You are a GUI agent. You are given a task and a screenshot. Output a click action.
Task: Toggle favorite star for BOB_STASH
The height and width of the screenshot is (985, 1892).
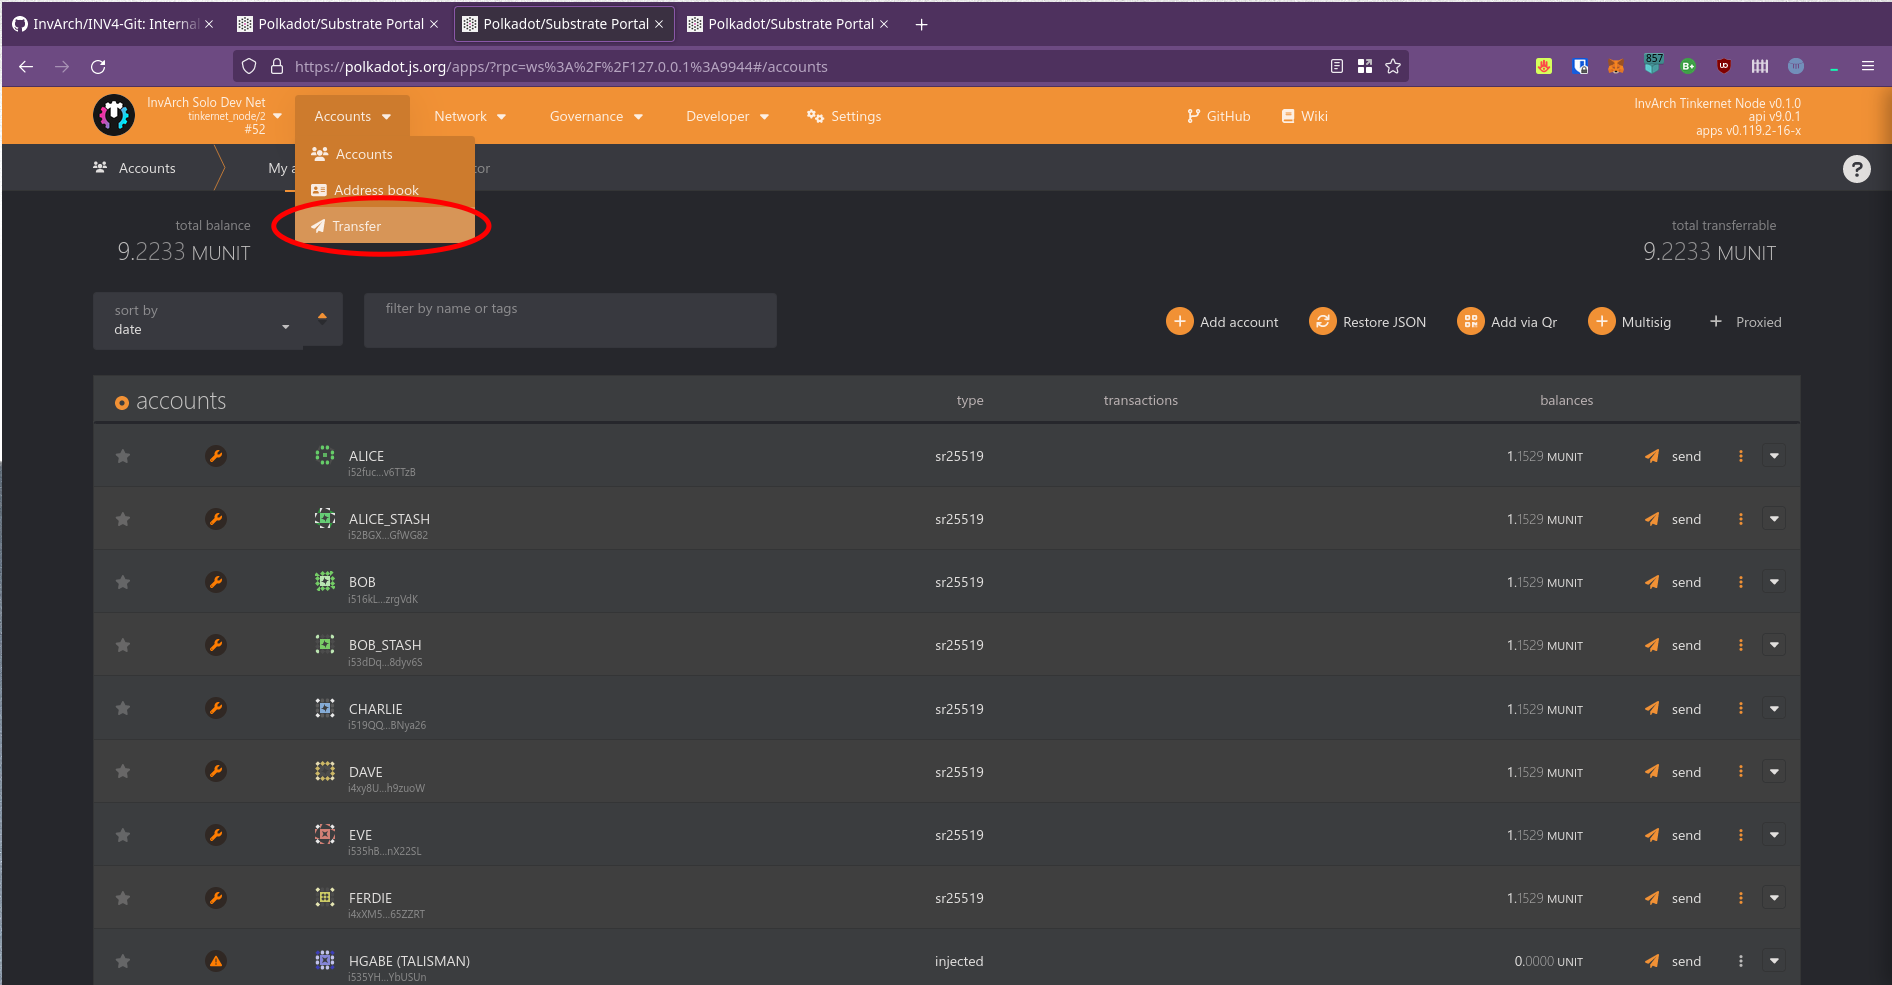pyautogui.click(x=123, y=645)
